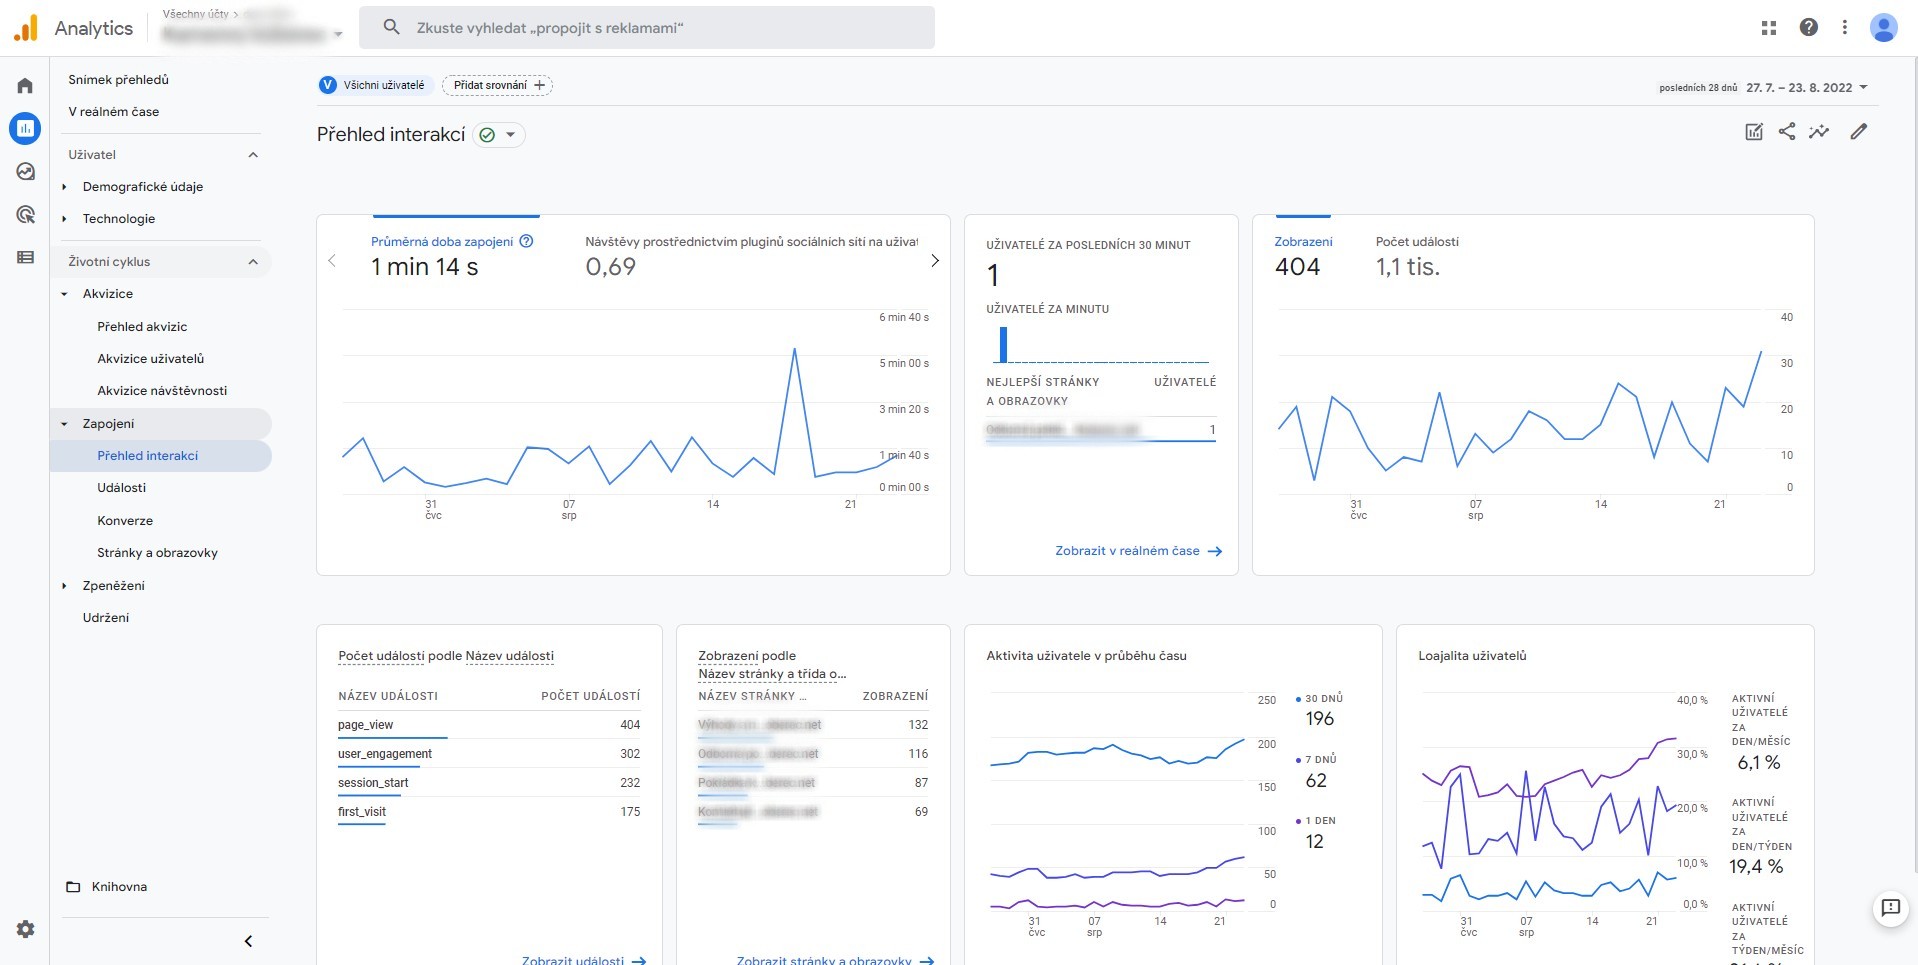
Task: Open the Explore icon in left rail
Action: [x=25, y=171]
